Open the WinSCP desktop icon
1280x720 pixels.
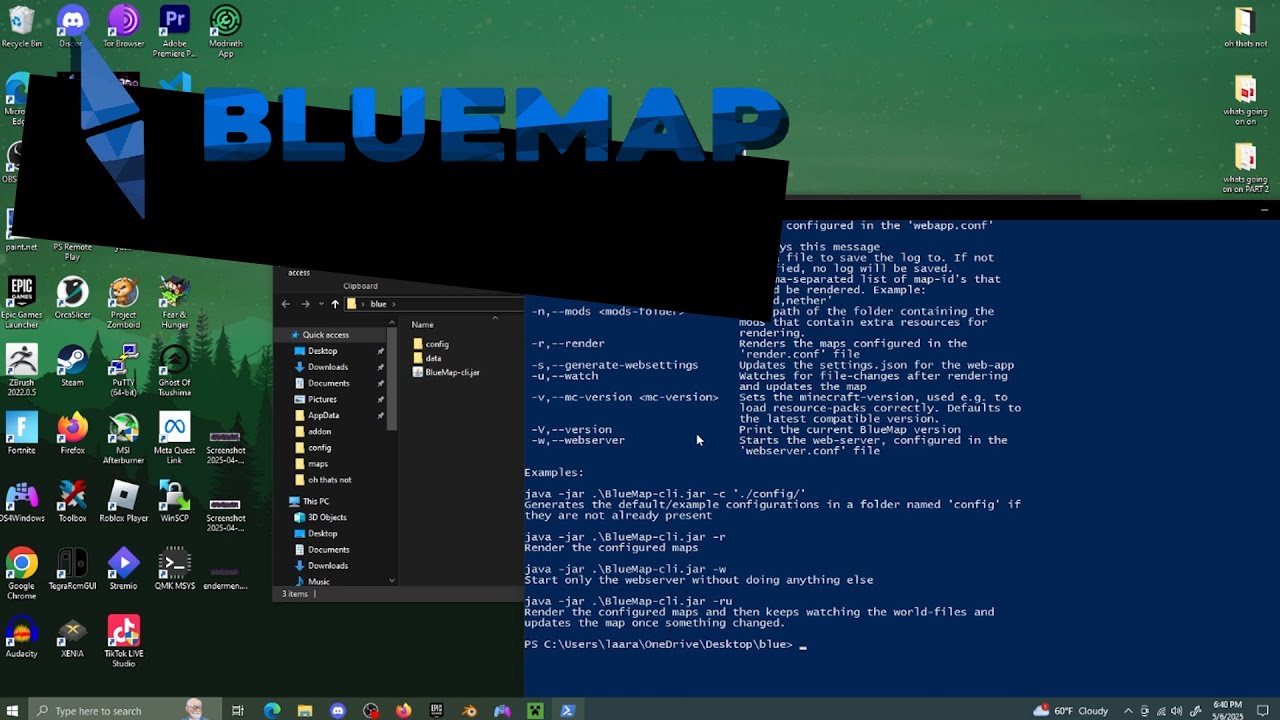click(x=175, y=501)
